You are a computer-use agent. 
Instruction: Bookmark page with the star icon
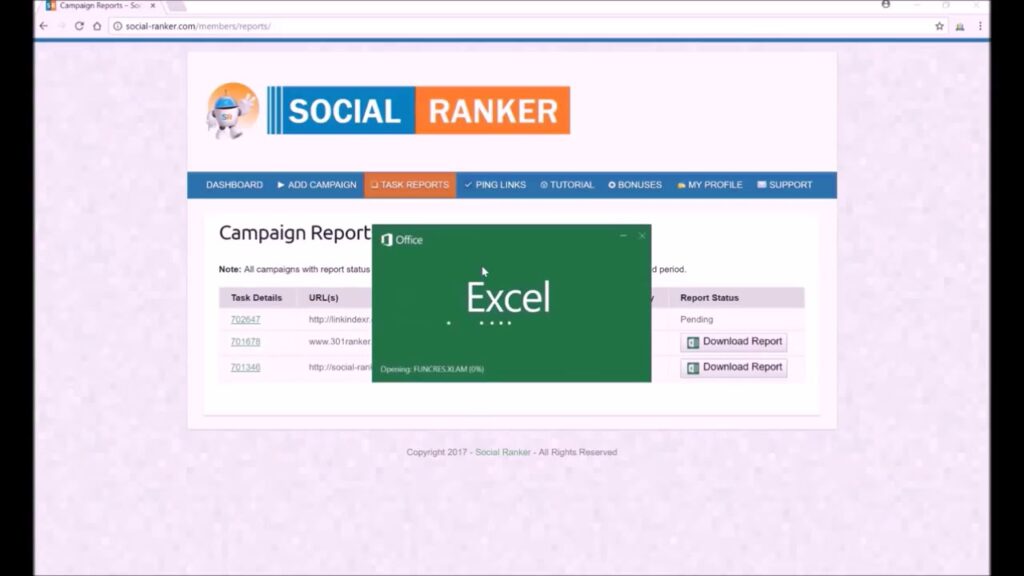[939, 26]
